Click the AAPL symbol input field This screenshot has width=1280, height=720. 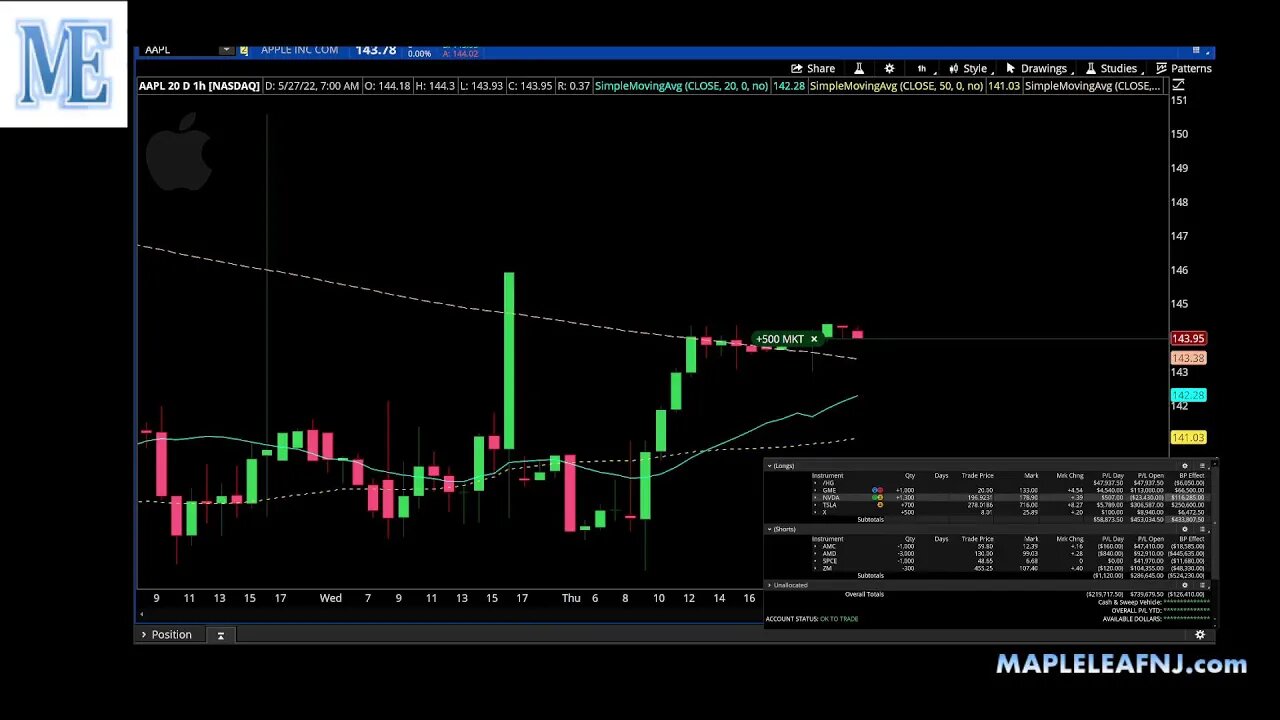pos(178,49)
